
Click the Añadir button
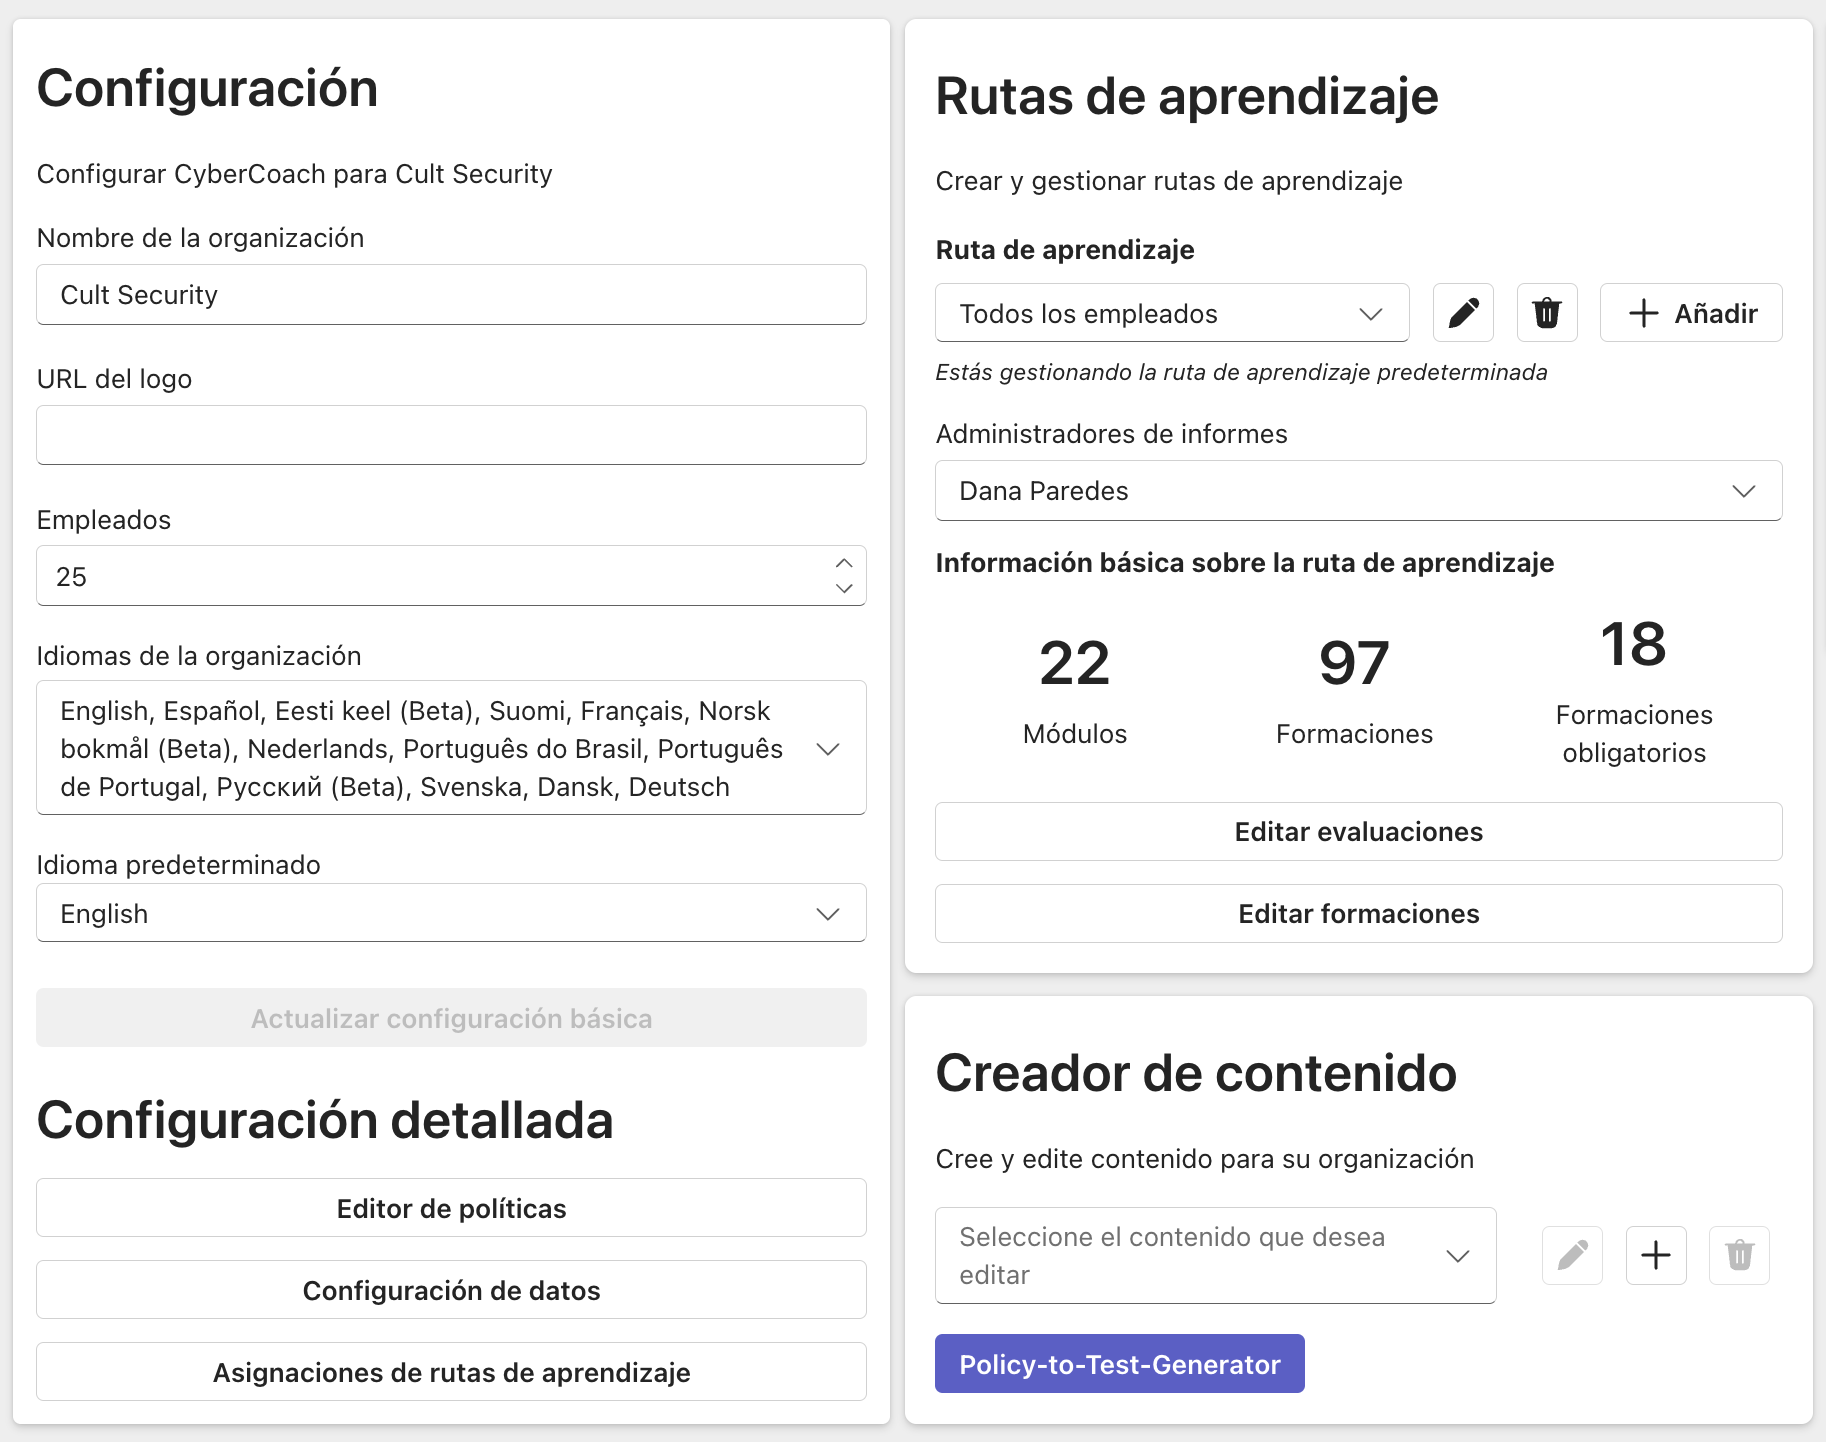1691,313
